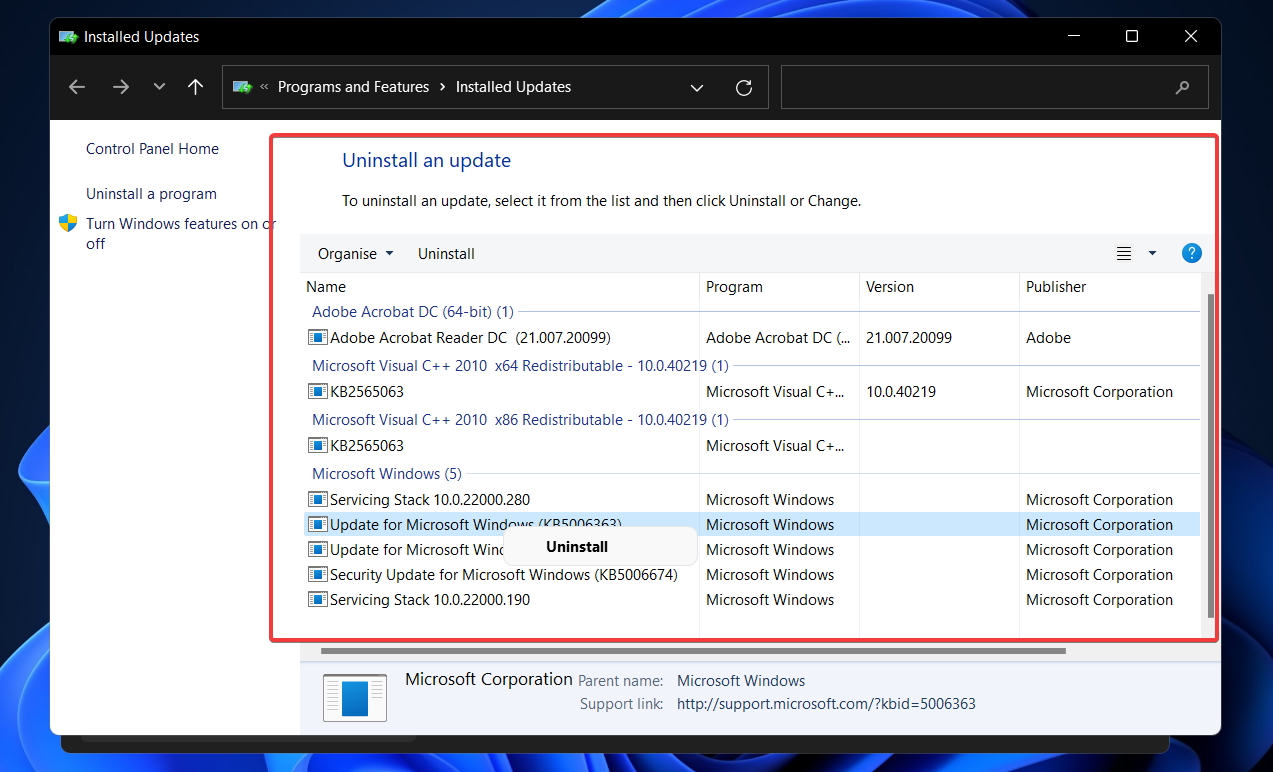Click the search magnifier icon
Viewport: 1273px width, 772px height.
(1182, 88)
